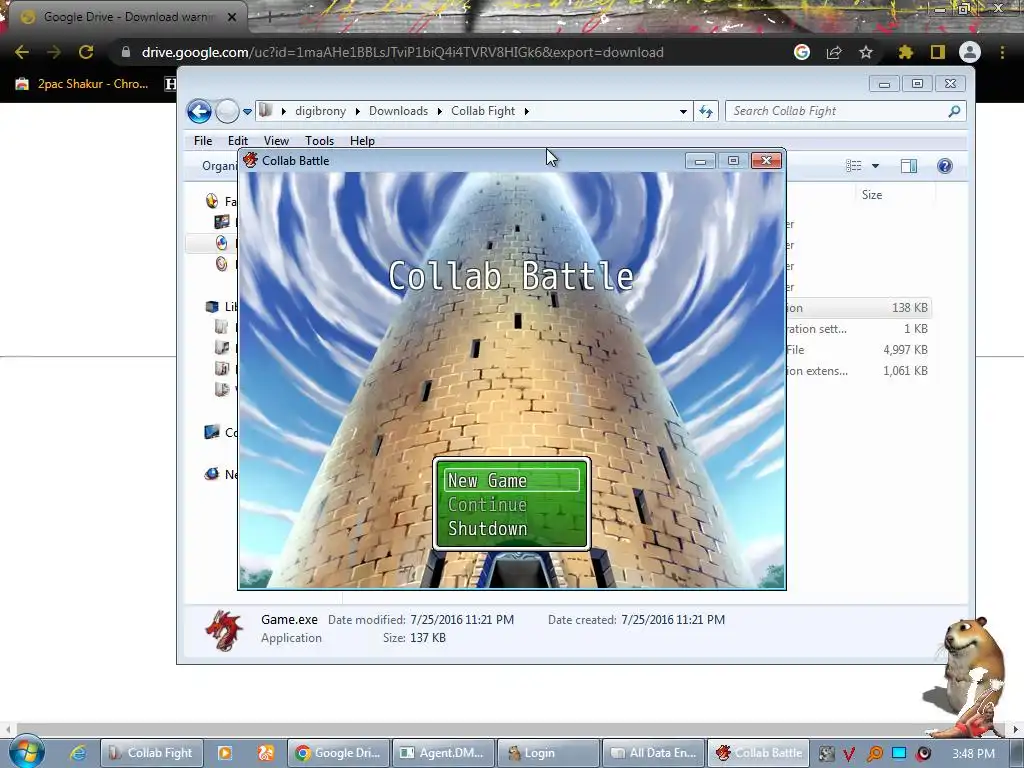1024x768 pixels.
Task: Go forward in Explorer window
Action: [x=227, y=112]
